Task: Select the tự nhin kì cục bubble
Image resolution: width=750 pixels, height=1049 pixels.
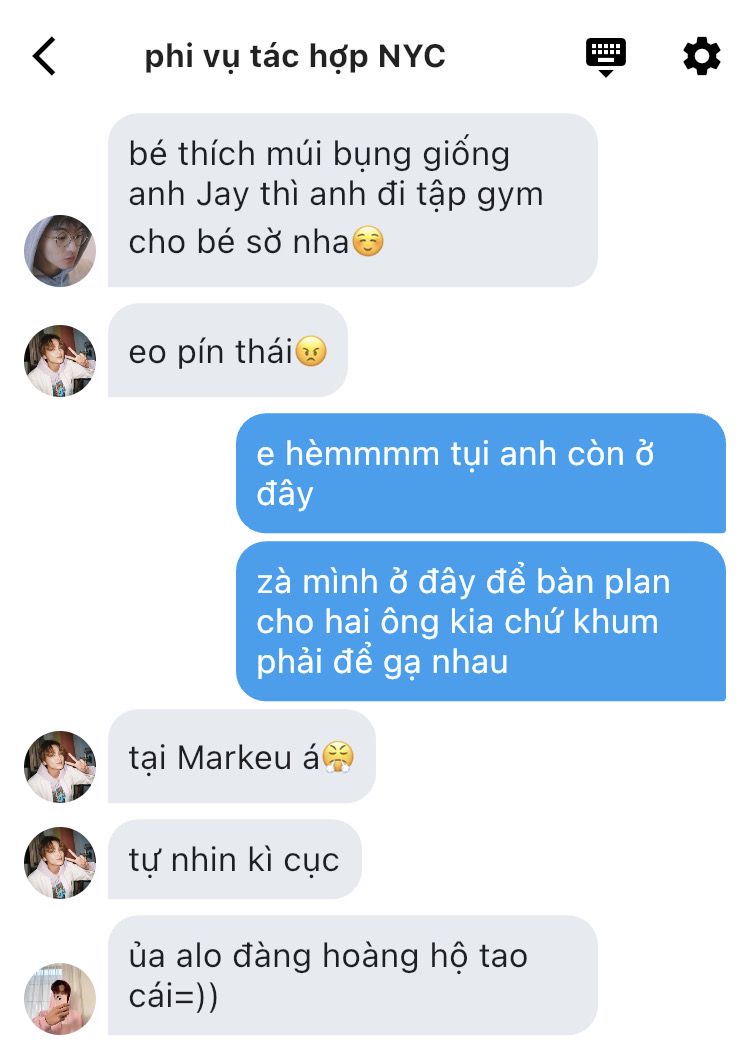Action: (235, 859)
